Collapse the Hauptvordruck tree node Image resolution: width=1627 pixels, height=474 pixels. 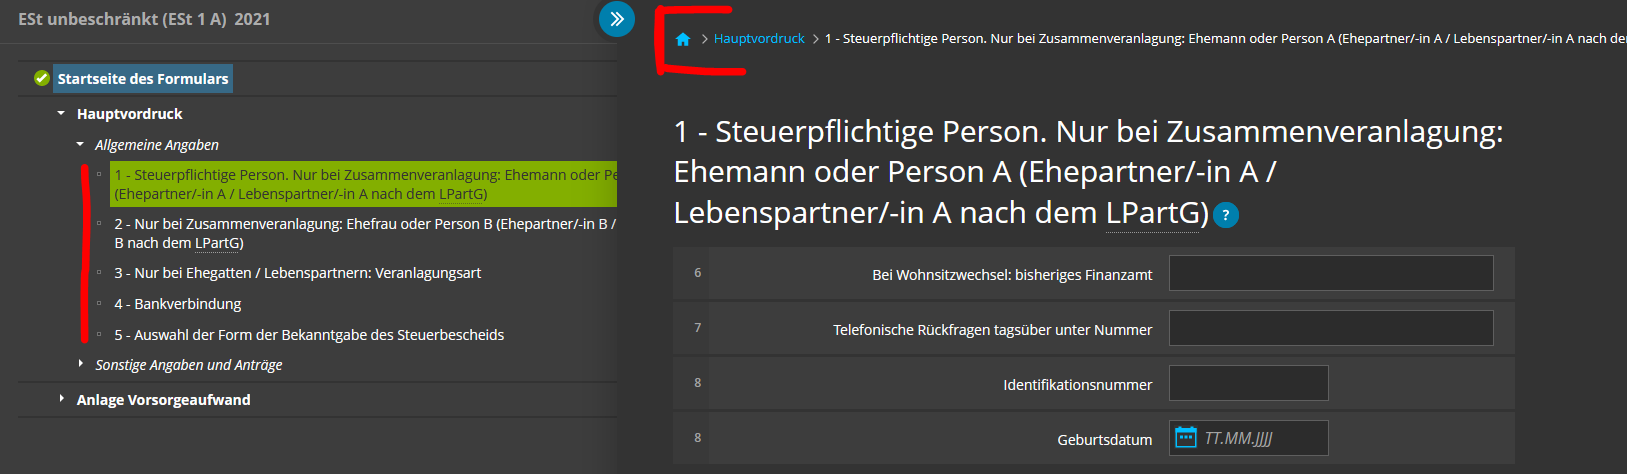tap(61, 114)
